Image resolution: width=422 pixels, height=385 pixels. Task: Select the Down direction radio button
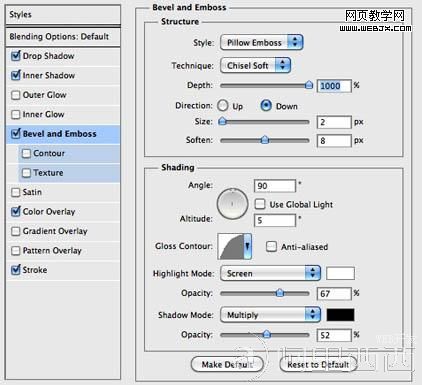click(x=266, y=106)
